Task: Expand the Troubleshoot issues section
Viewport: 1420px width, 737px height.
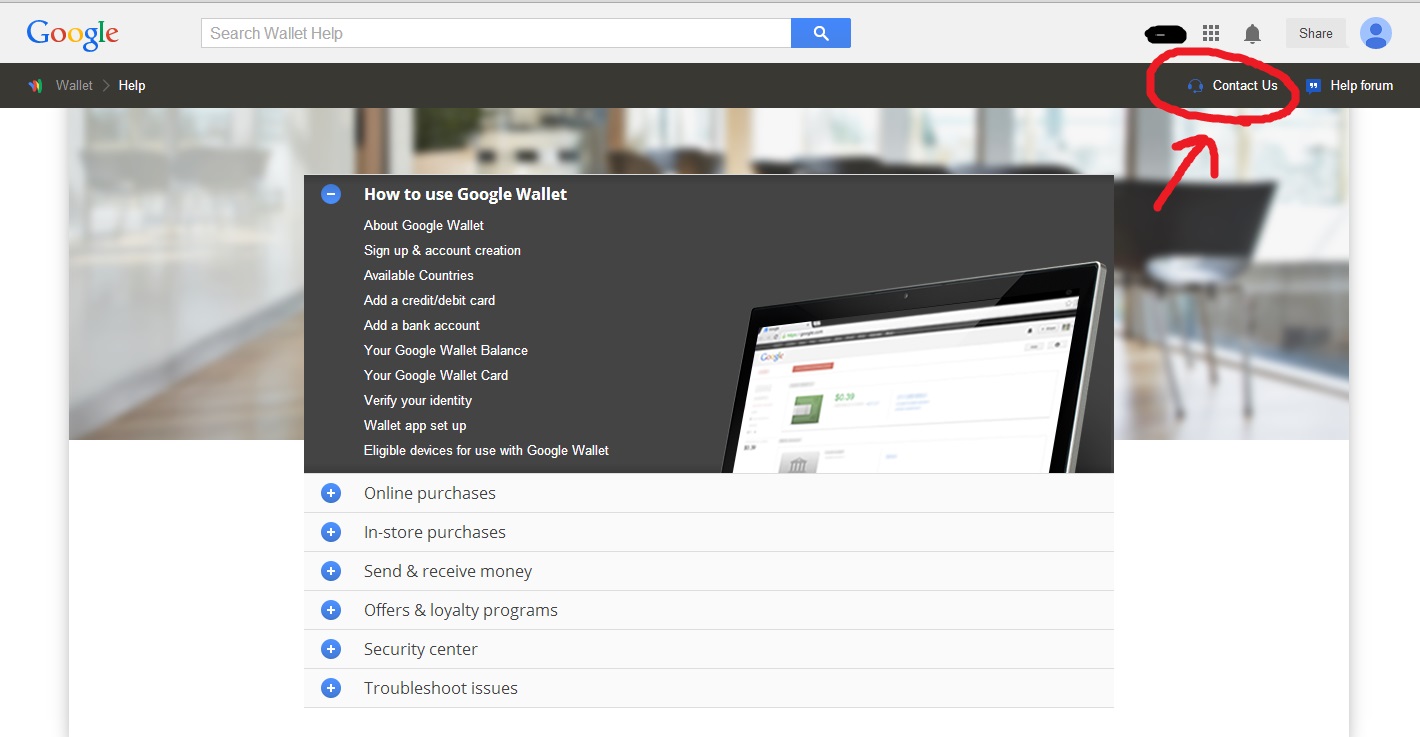Action: [x=331, y=688]
